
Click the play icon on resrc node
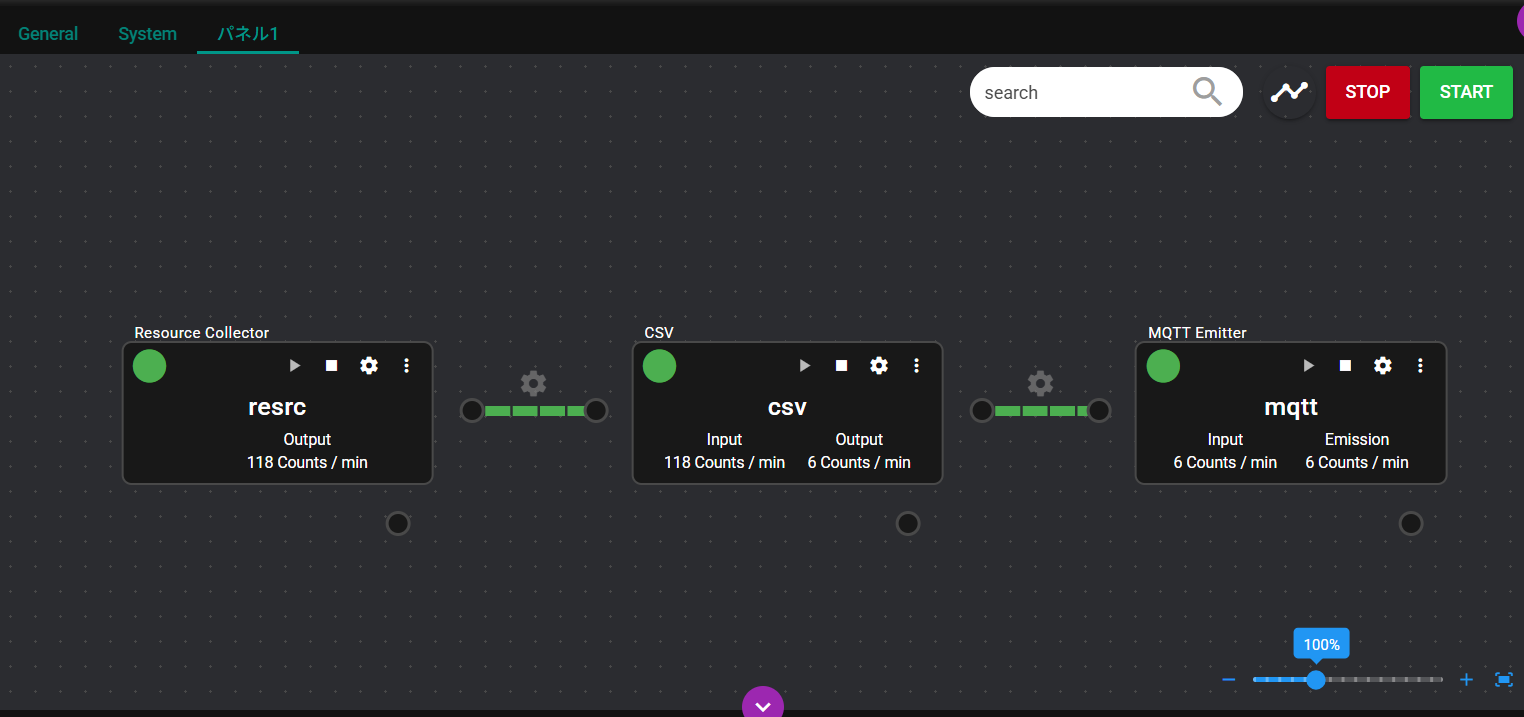(x=295, y=366)
